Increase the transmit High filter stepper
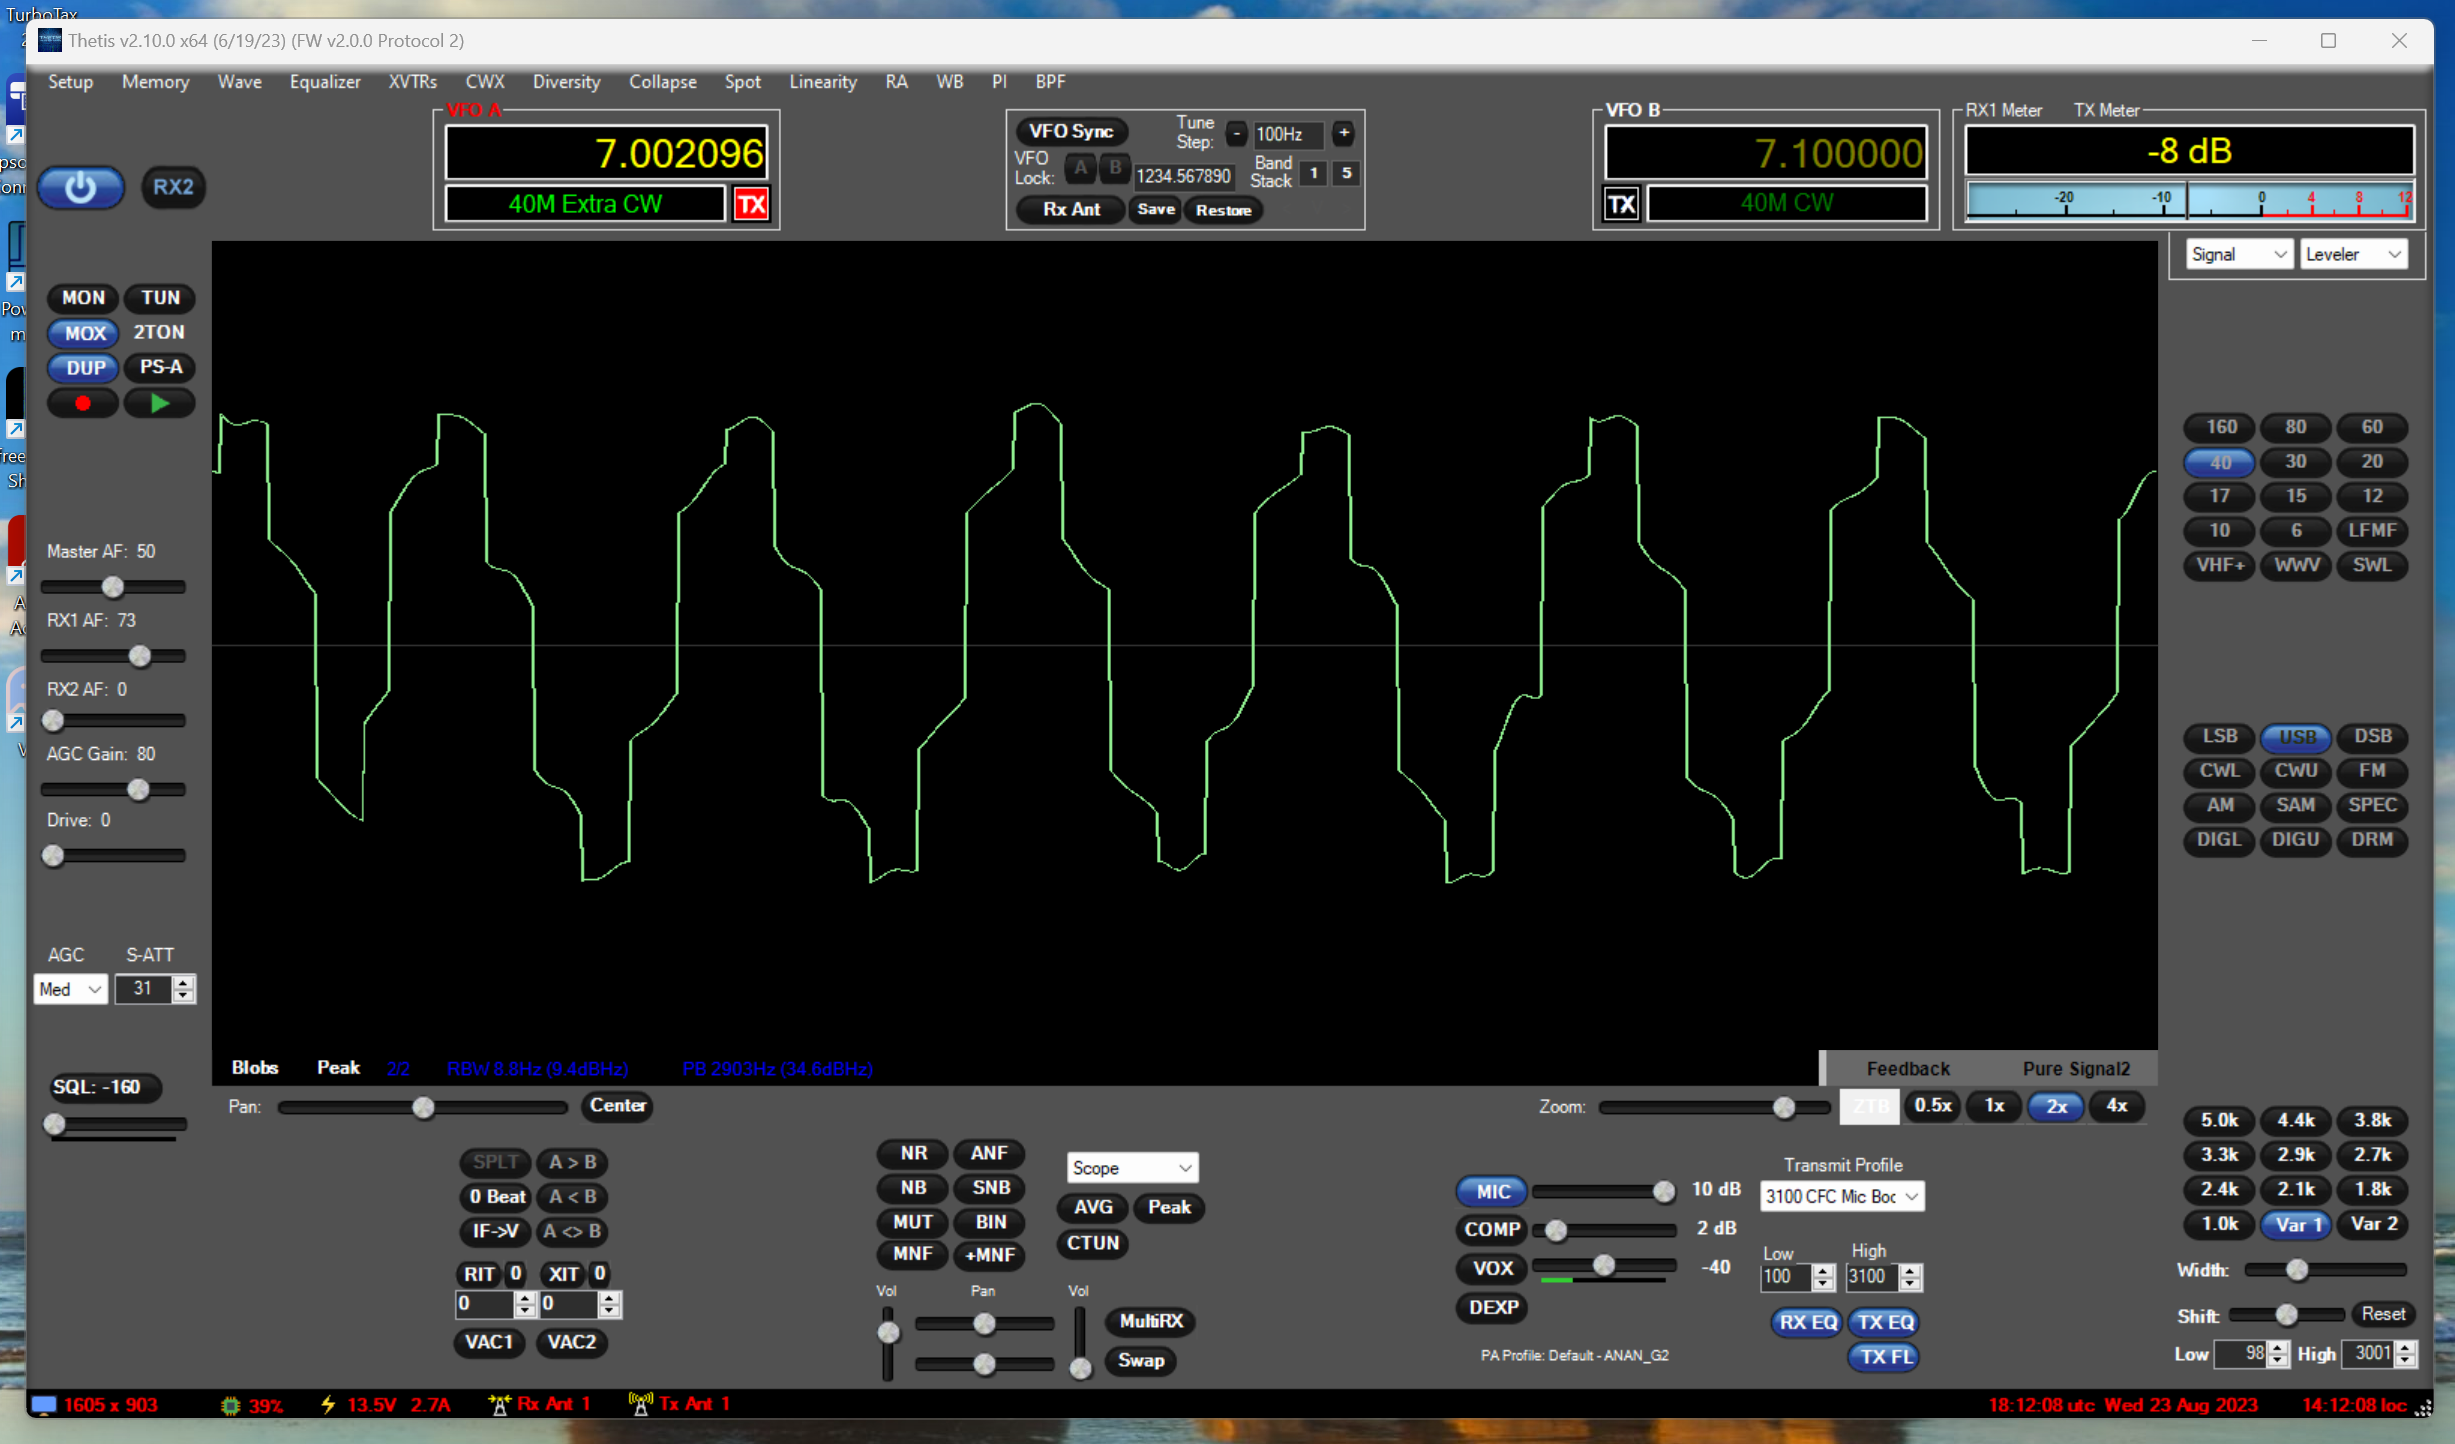Viewport: 2455px width, 1444px height. point(1910,1270)
